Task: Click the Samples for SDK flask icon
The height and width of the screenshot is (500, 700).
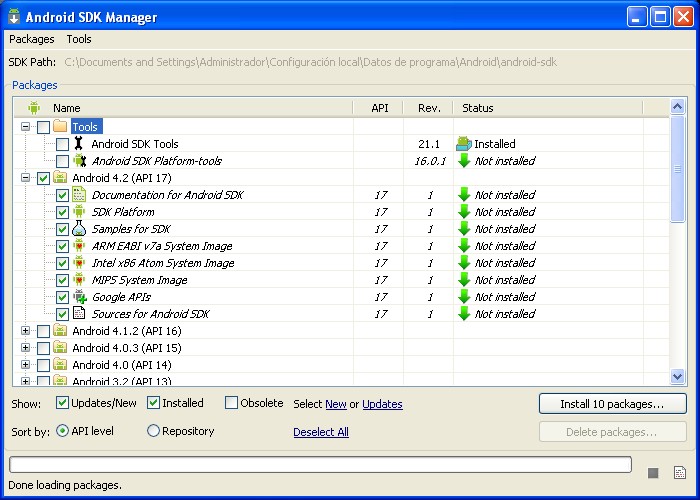Action: pos(79,228)
